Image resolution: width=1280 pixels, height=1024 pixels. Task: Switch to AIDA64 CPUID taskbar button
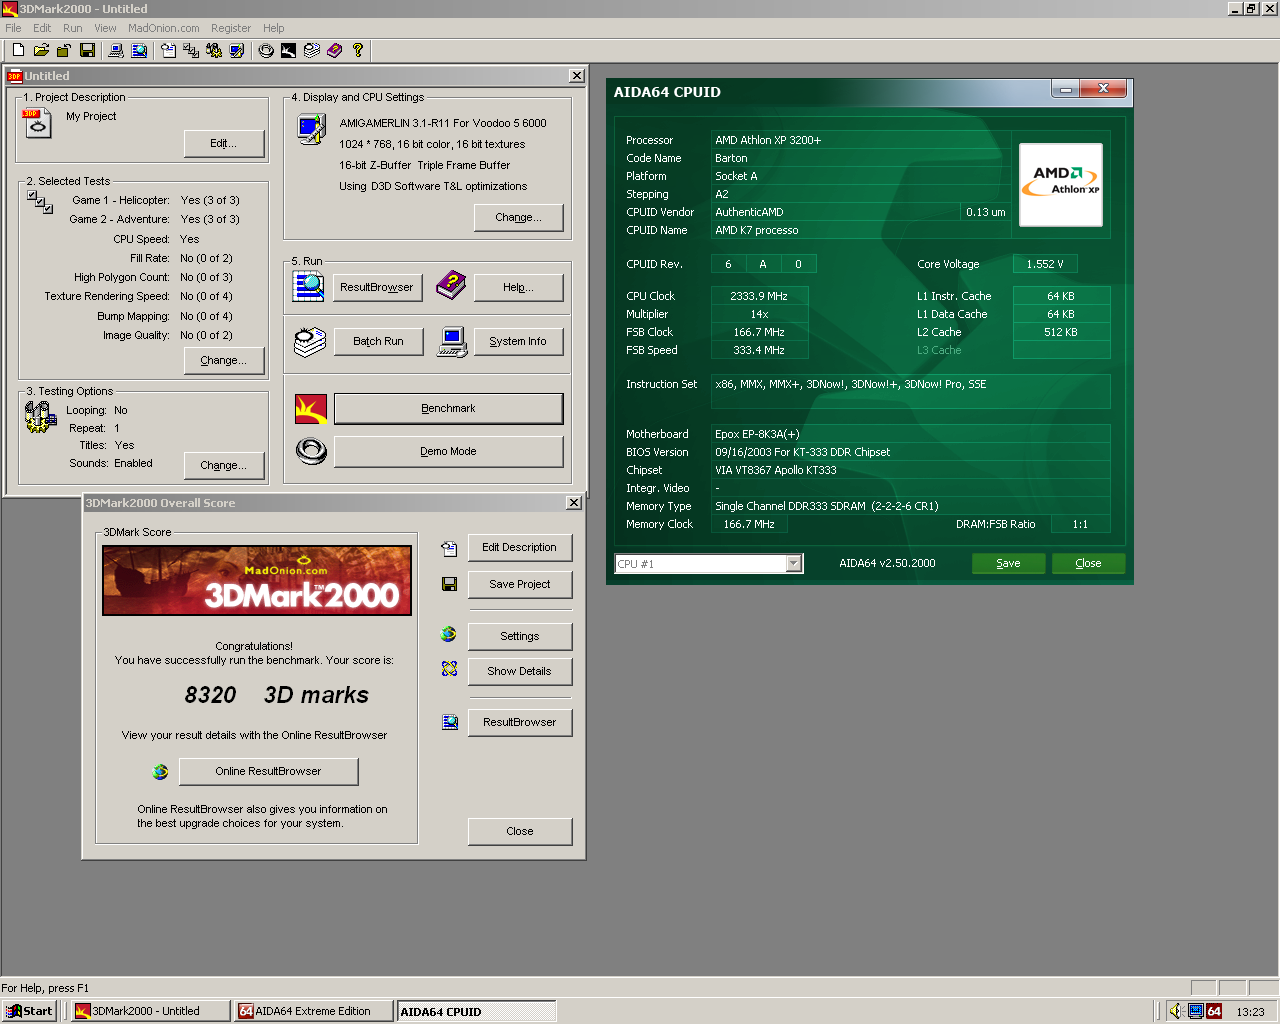(476, 1011)
